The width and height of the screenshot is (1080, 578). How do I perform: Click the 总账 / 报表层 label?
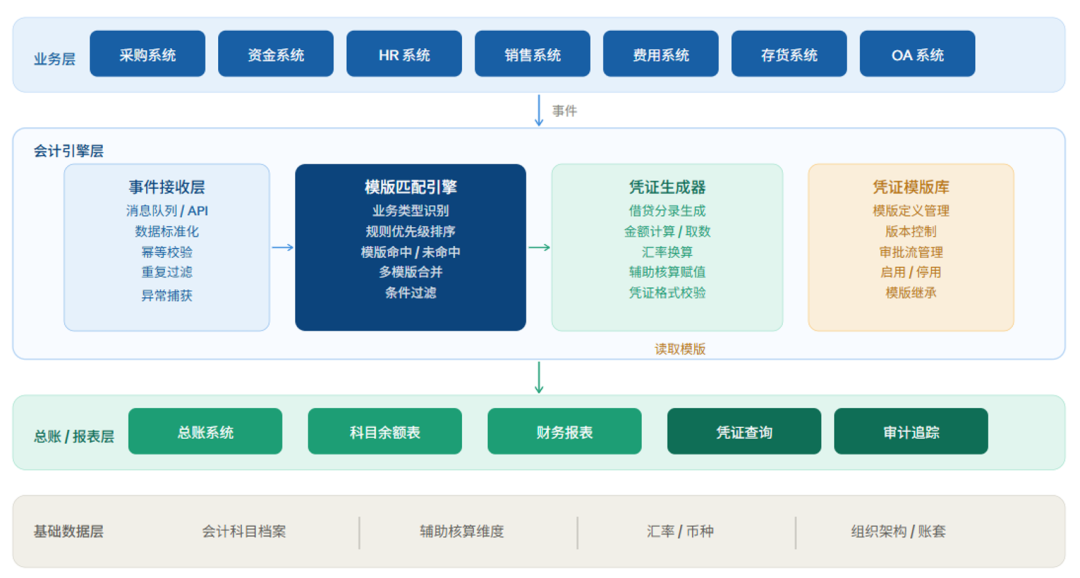(74, 436)
